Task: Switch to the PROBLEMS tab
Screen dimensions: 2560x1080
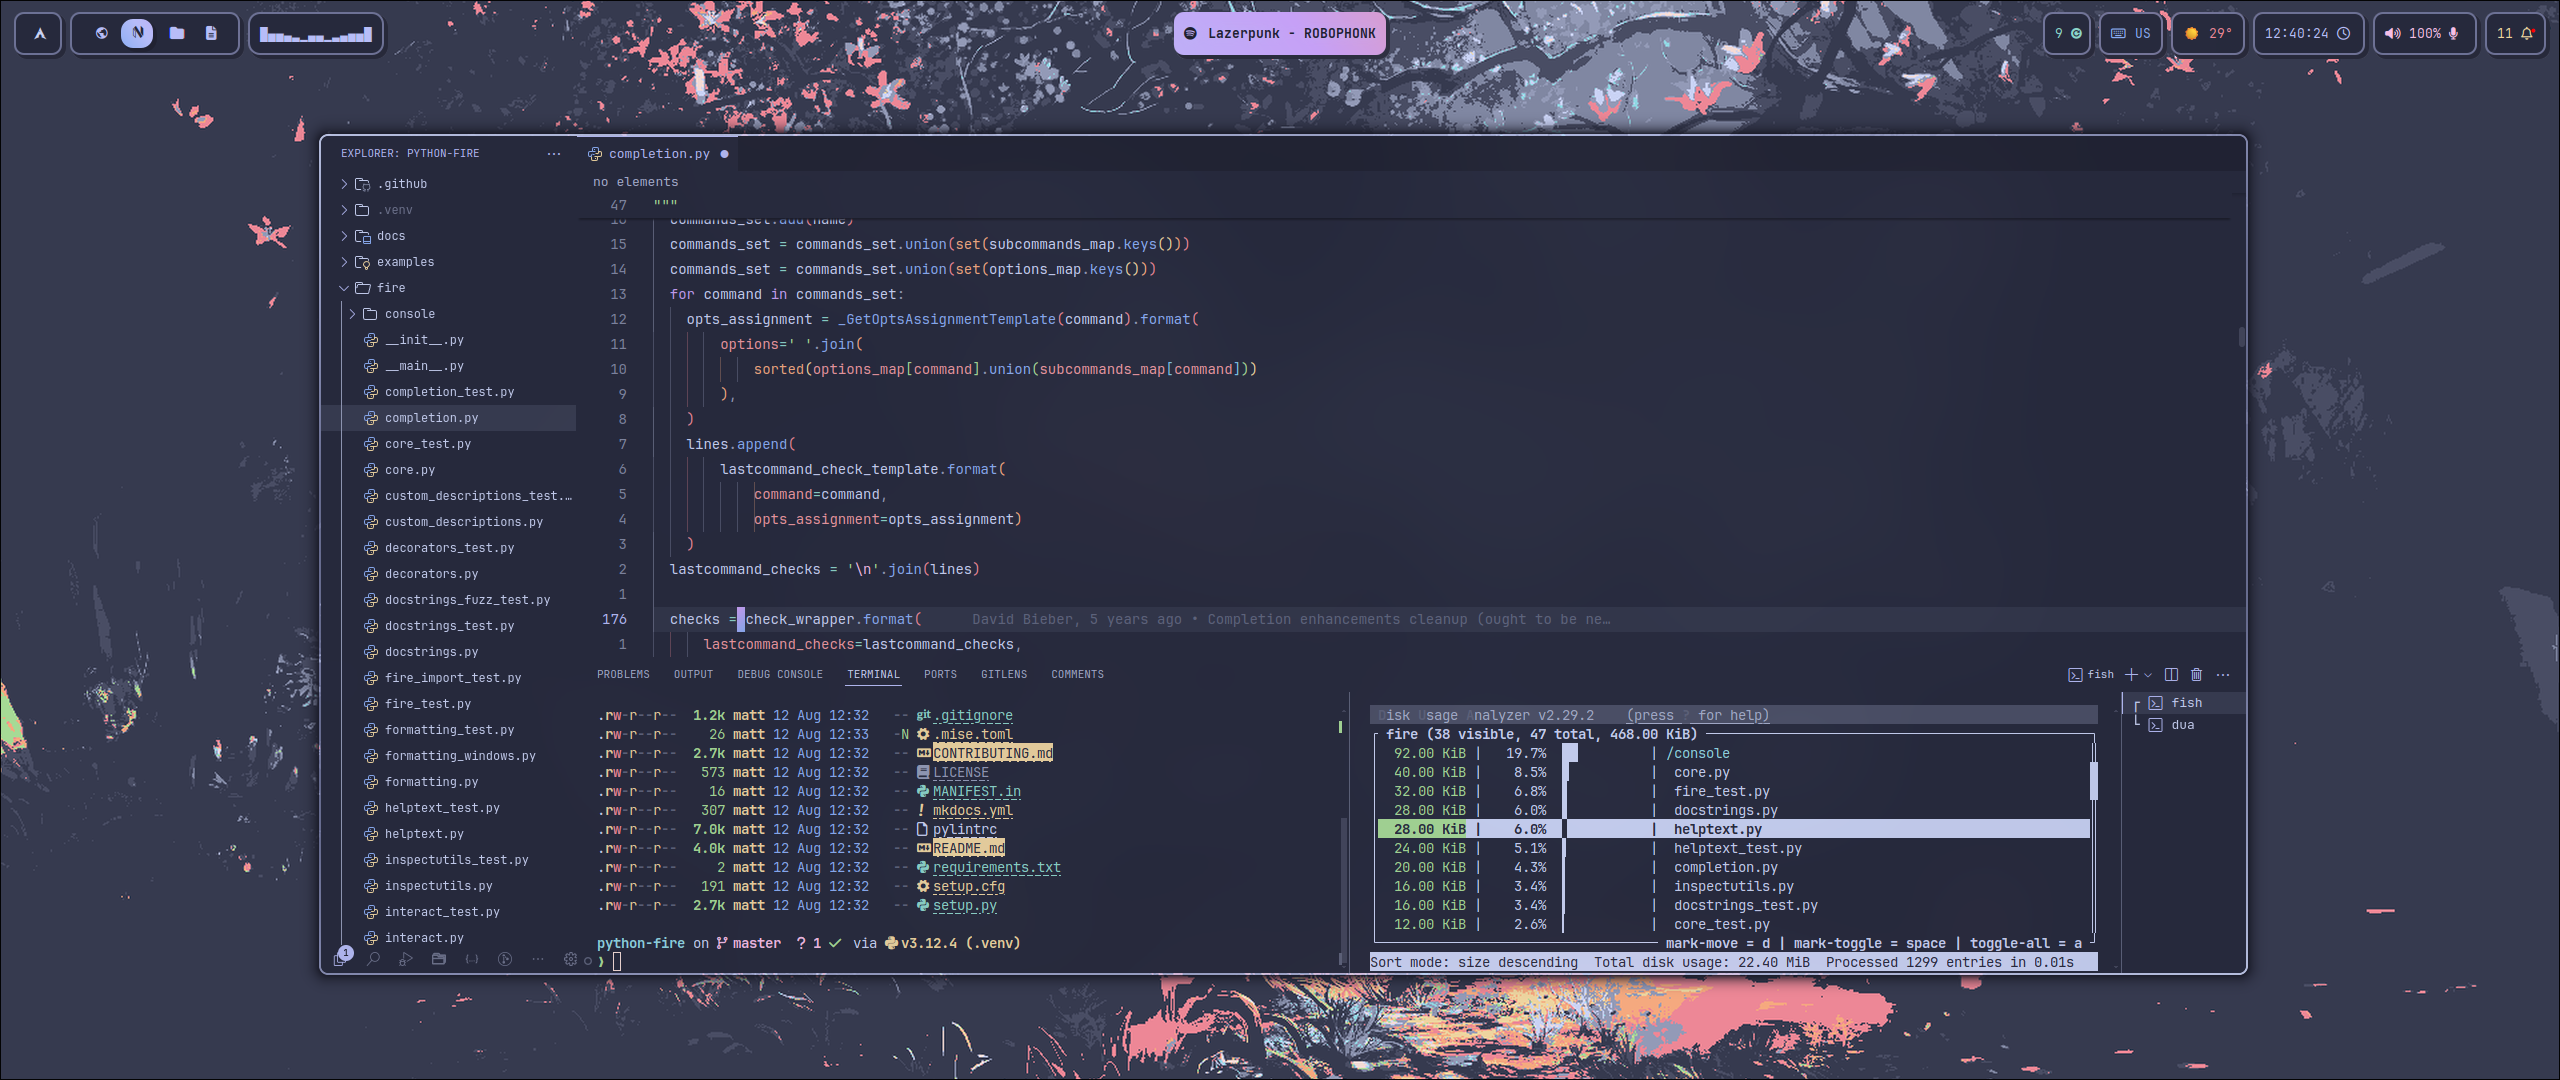Action: click(623, 674)
